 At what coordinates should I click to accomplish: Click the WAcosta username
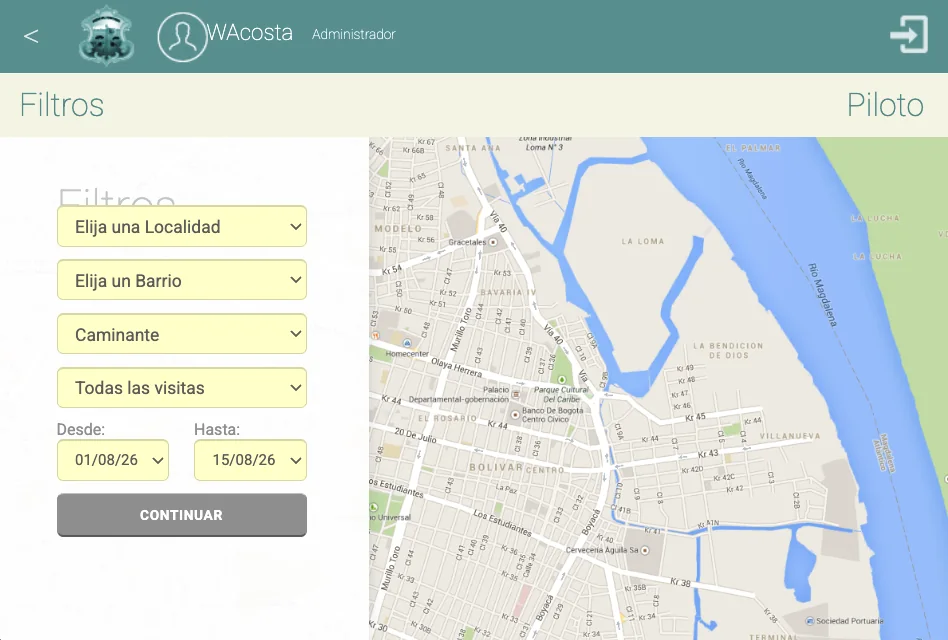250,33
